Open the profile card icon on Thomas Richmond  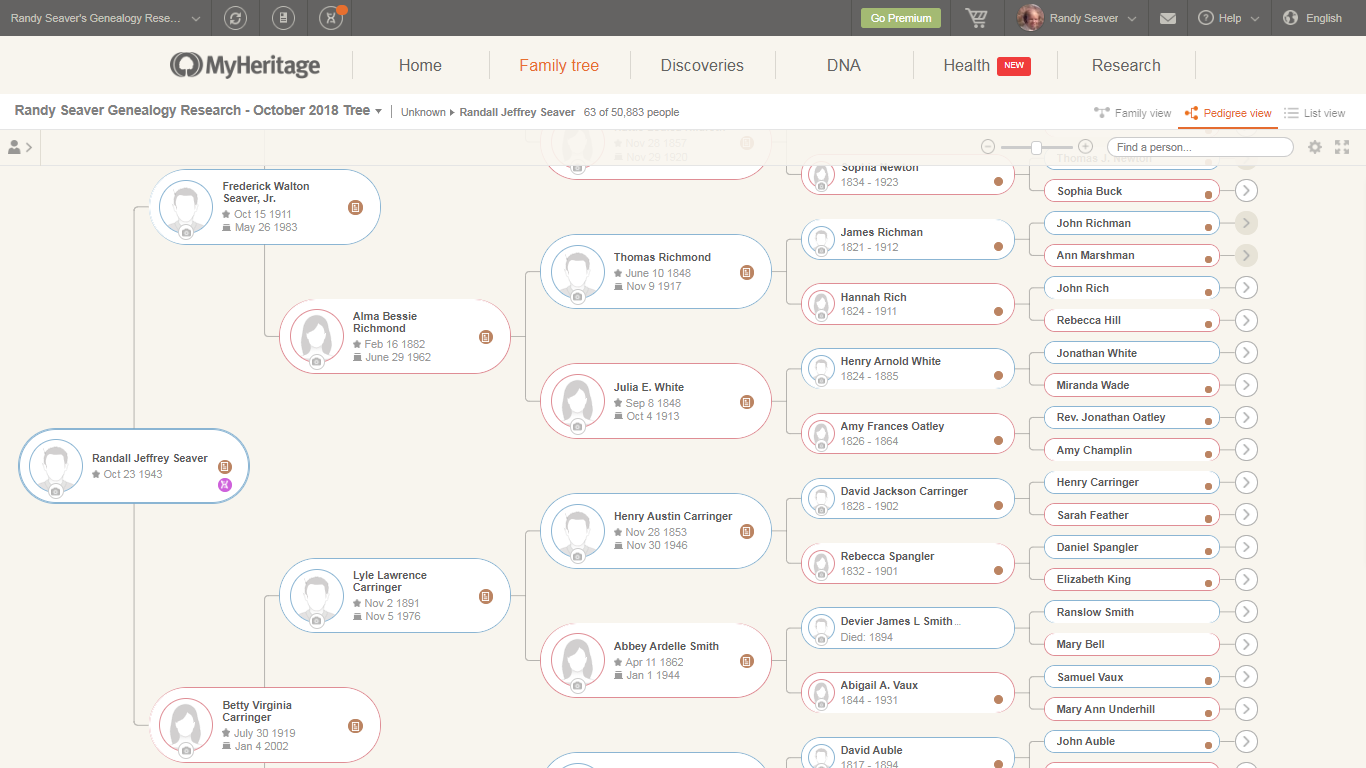click(746, 272)
